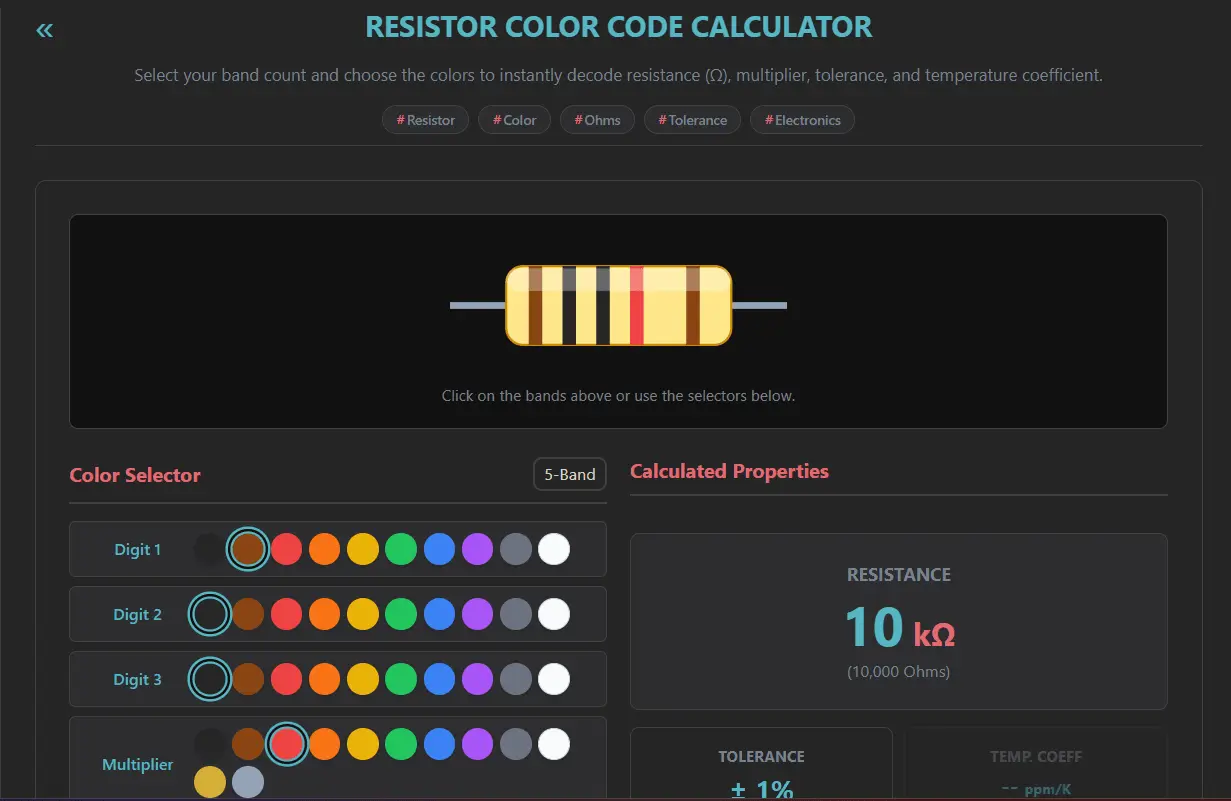The image size is (1231, 801).
Task: Click the #Ohms tag
Action: 597,120
